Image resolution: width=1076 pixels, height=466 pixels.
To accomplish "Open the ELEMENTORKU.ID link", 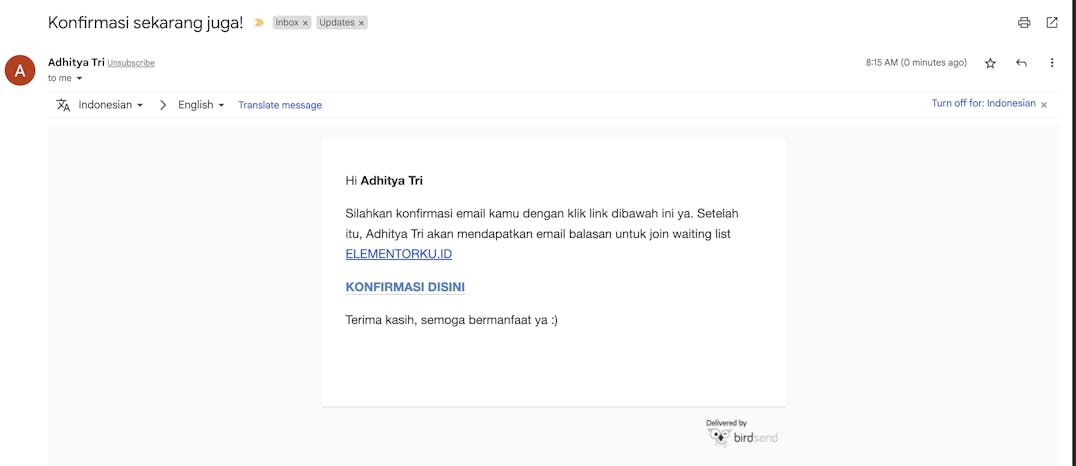I will [x=399, y=254].
